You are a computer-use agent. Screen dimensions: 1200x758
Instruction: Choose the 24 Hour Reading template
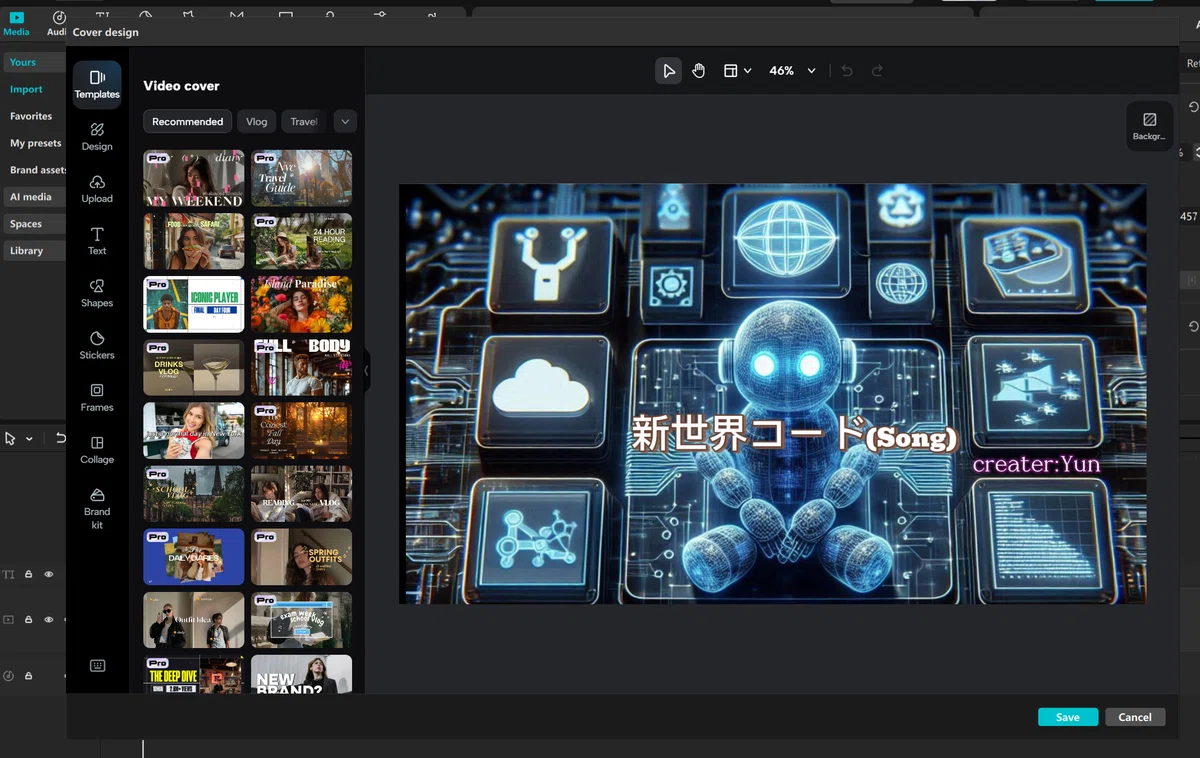[x=301, y=241]
